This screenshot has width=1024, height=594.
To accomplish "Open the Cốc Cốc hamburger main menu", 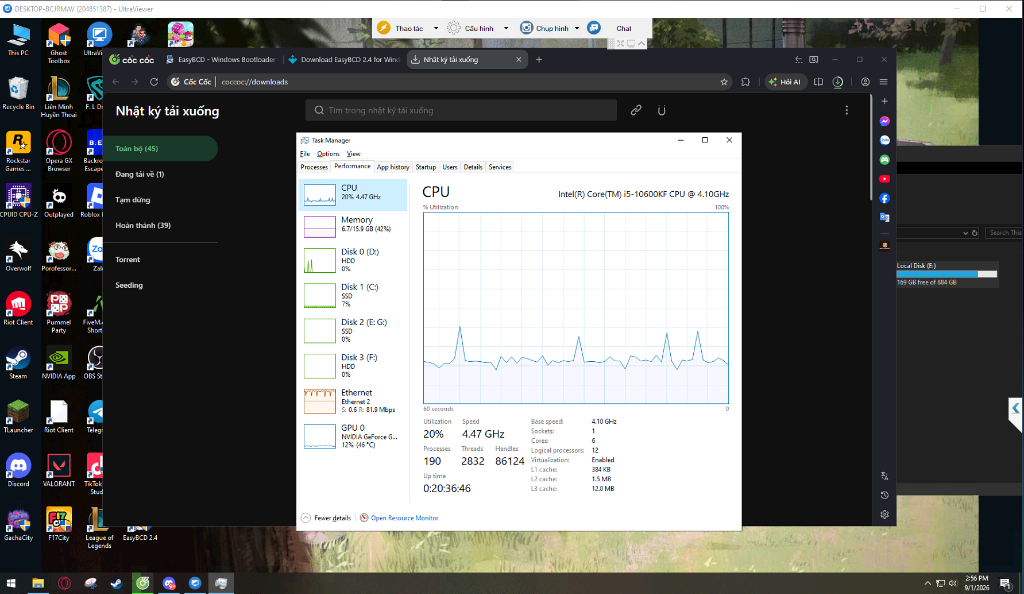I will 884,82.
